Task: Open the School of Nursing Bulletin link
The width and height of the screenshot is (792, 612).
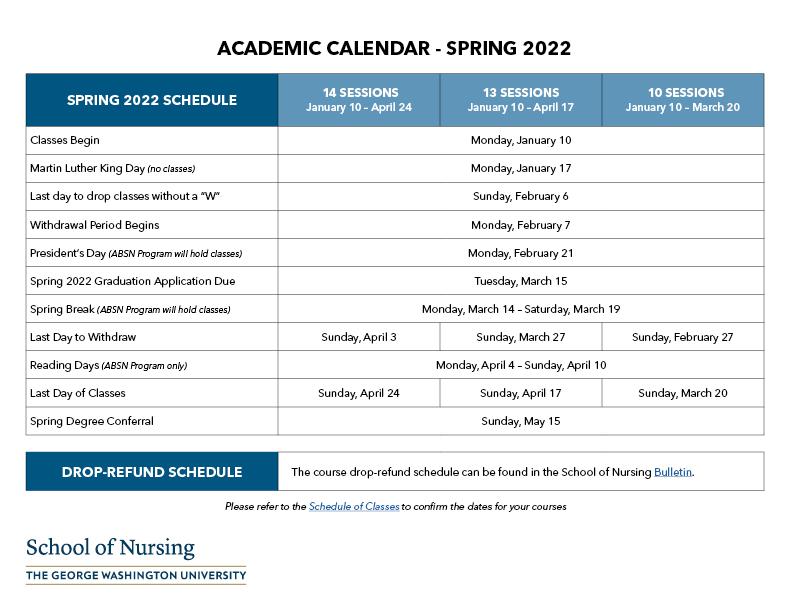Action: pyautogui.click(x=673, y=472)
